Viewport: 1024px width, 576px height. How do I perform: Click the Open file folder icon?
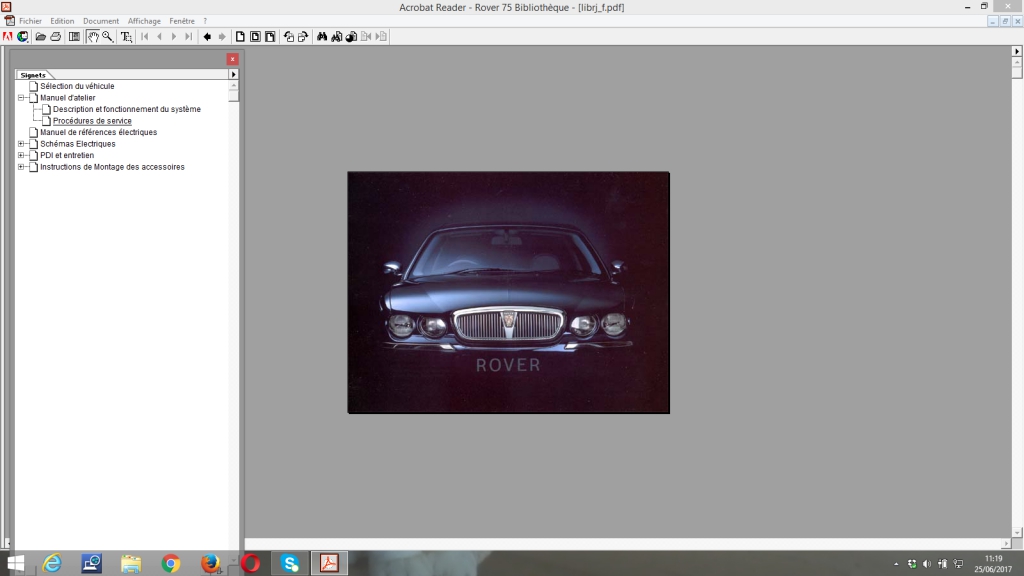(40, 37)
